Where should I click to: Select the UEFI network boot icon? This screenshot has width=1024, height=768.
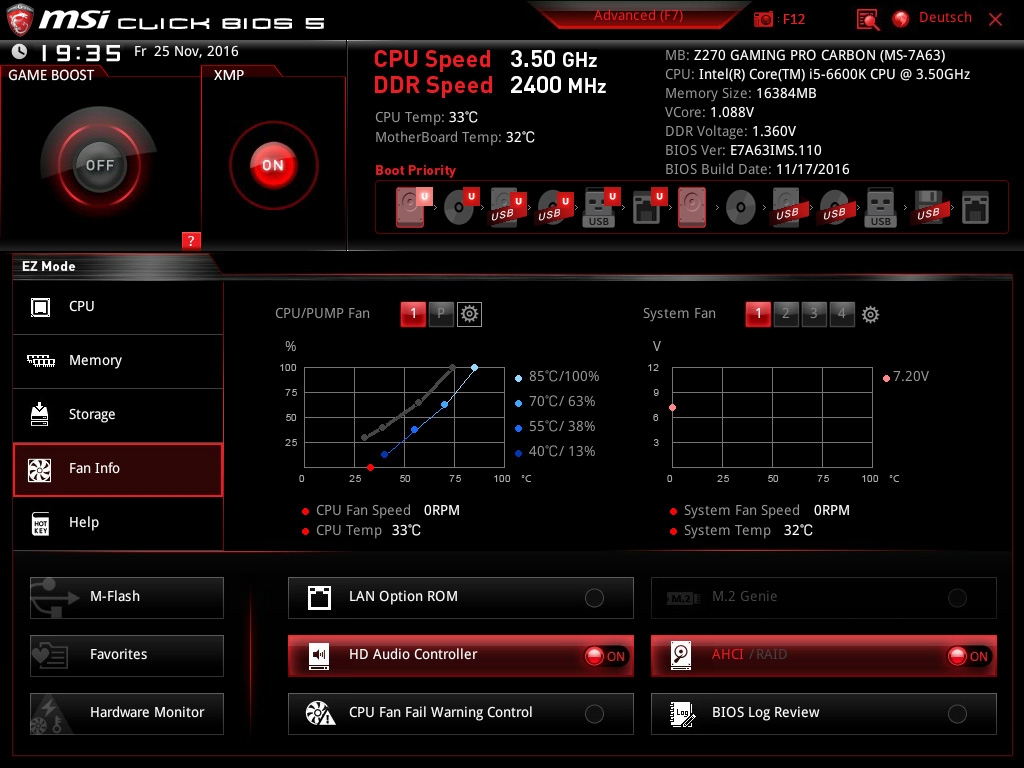tap(648, 207)
